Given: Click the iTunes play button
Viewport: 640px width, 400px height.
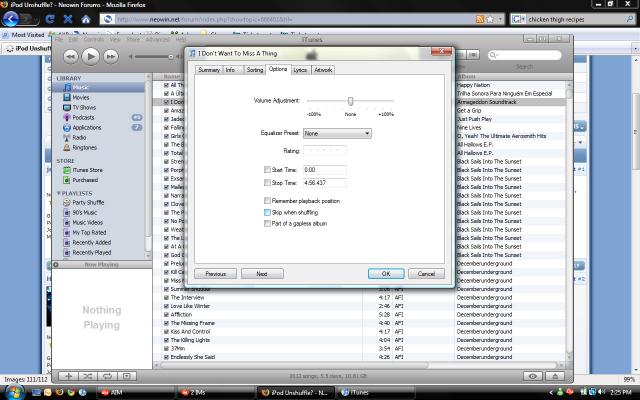Looking at the screenshot, I should tap(91, 56).
